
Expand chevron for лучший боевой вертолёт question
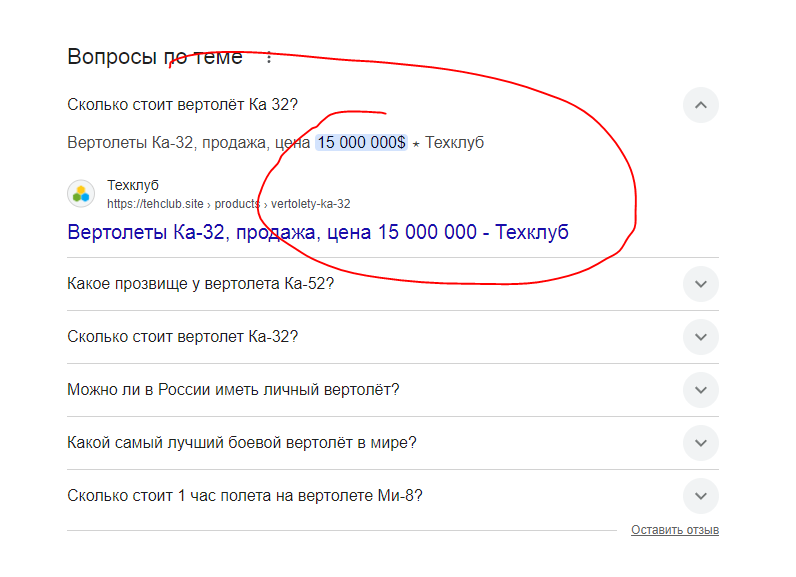point(701,443)
